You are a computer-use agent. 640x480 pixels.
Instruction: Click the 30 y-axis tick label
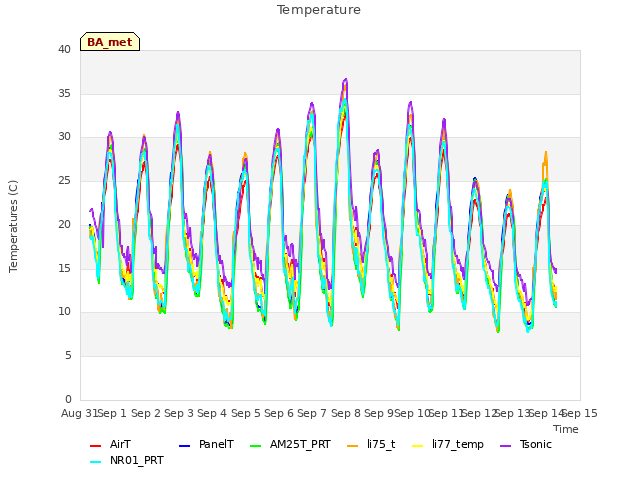(x=64, y=137)
